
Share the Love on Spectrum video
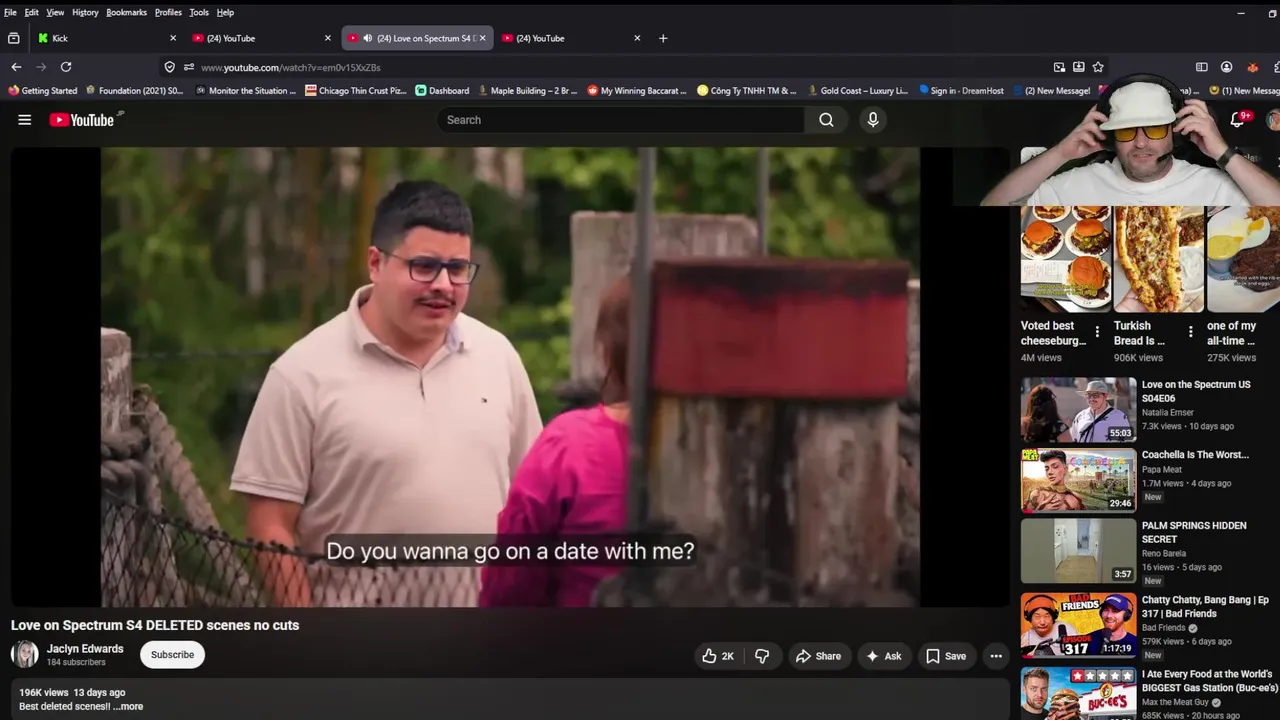tap(818, 656)
